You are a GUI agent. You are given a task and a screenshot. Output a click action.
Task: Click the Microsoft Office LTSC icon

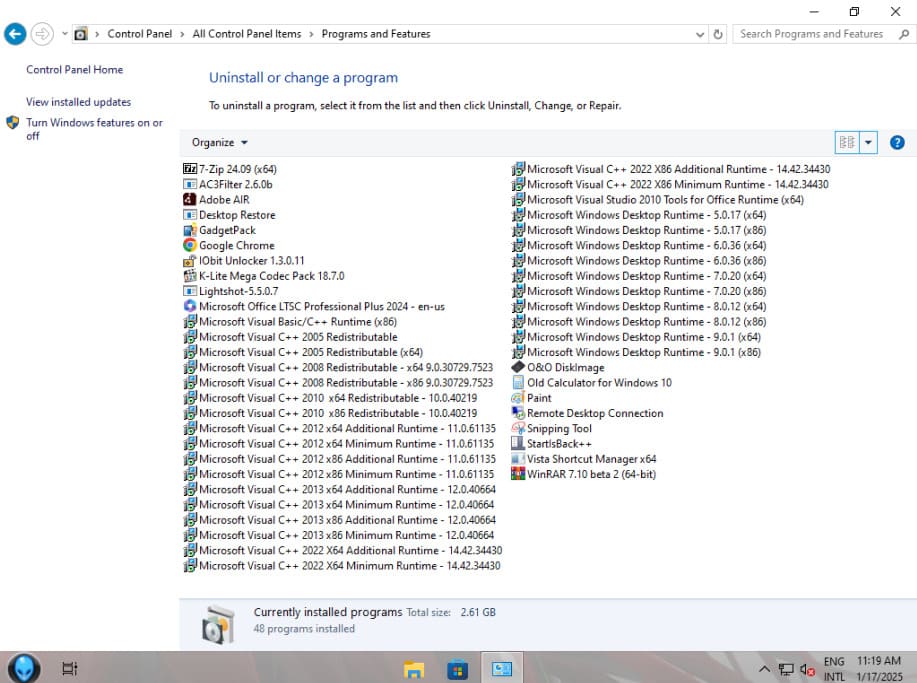pos(189,306)
